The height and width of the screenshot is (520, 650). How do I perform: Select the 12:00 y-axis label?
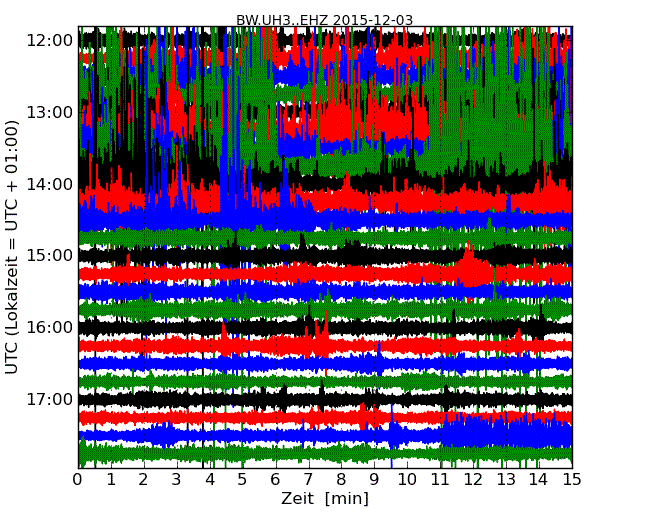point(50,41)
